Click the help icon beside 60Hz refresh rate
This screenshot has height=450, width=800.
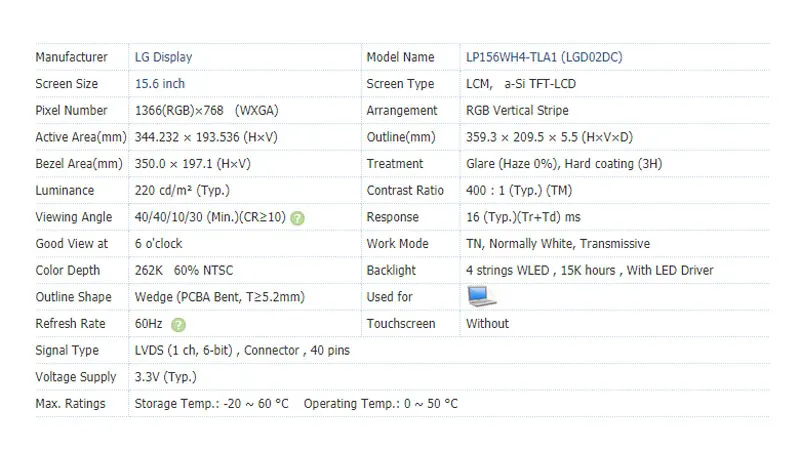click(179, 325)
